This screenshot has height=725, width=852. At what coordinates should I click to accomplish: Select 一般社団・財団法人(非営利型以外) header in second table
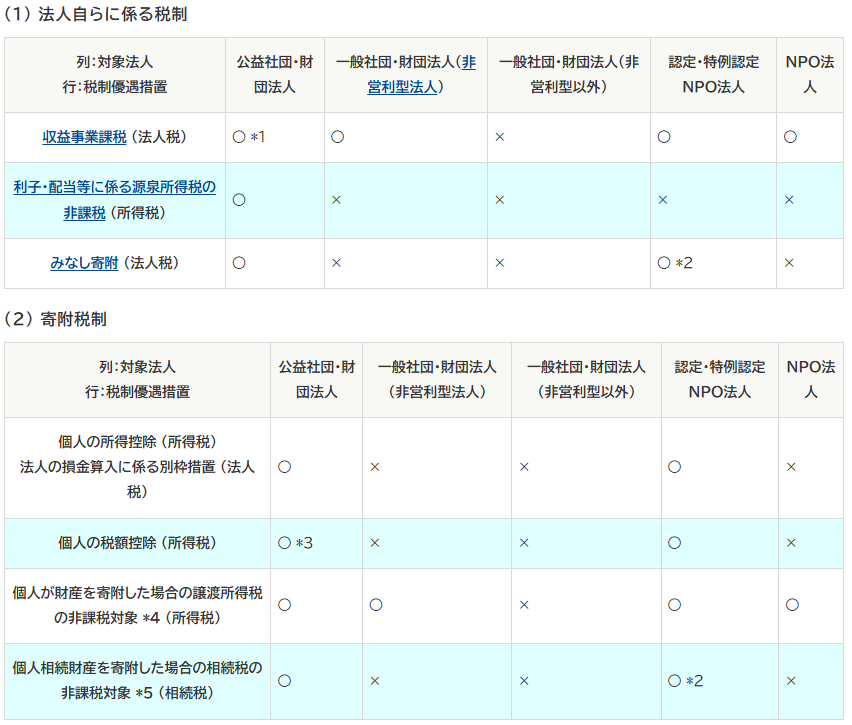pyautogui.click(x=586, y=379)
